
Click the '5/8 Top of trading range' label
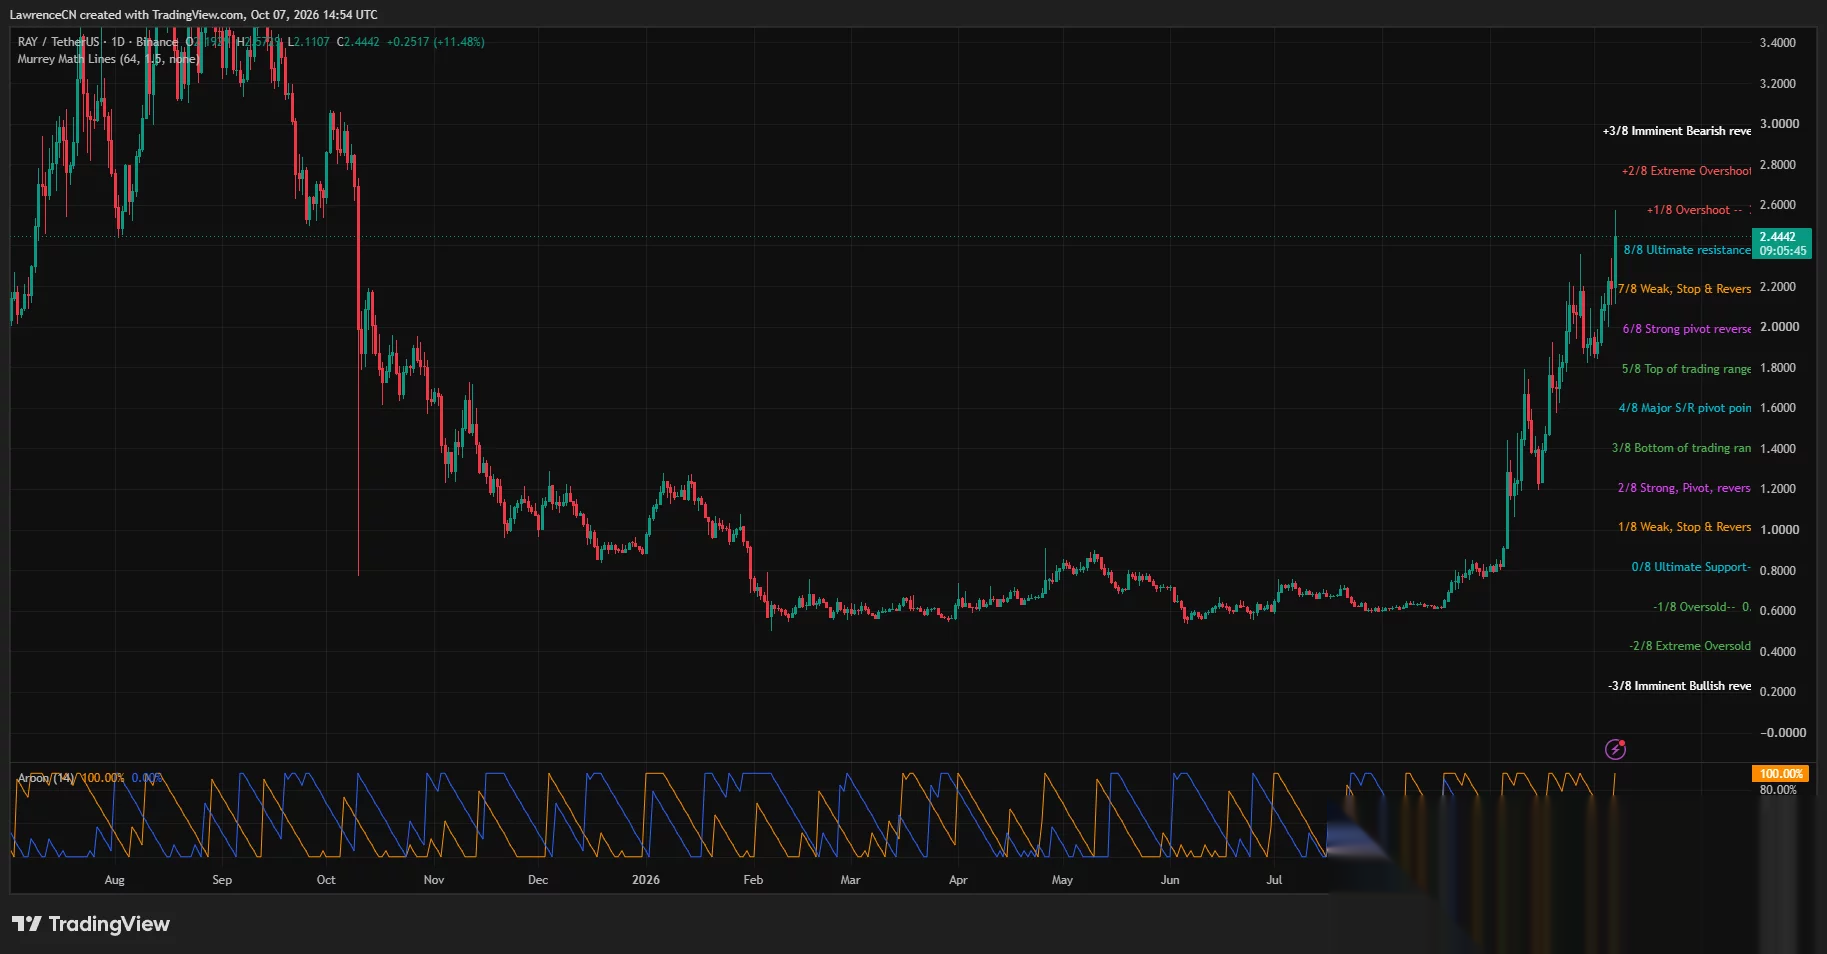click(x=1686, y=369)
